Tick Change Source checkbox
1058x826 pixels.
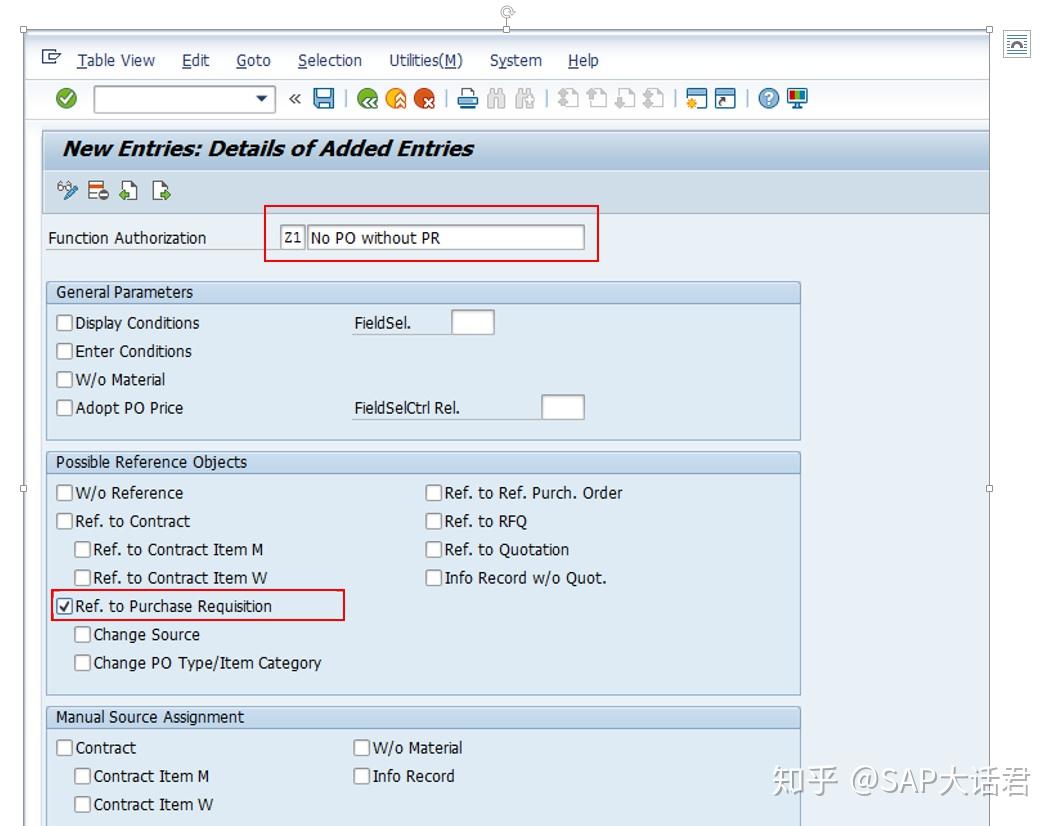coord(82,634)
